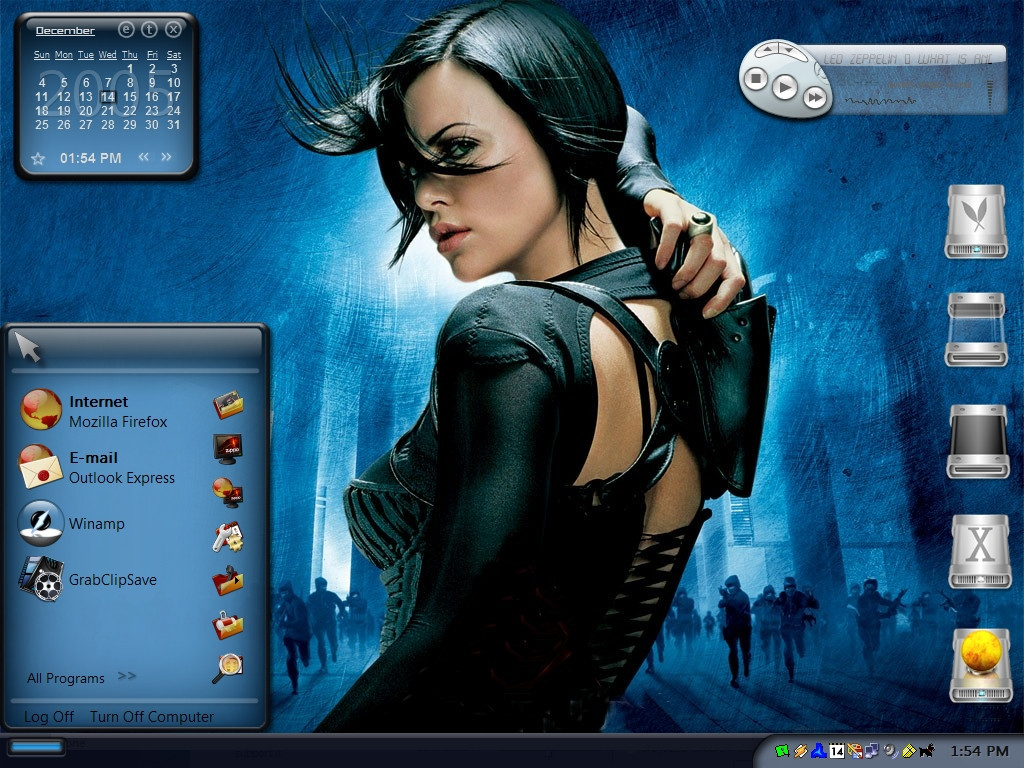
Task: Click the yellow grid tray icon
Action: (x=908, y=751)
